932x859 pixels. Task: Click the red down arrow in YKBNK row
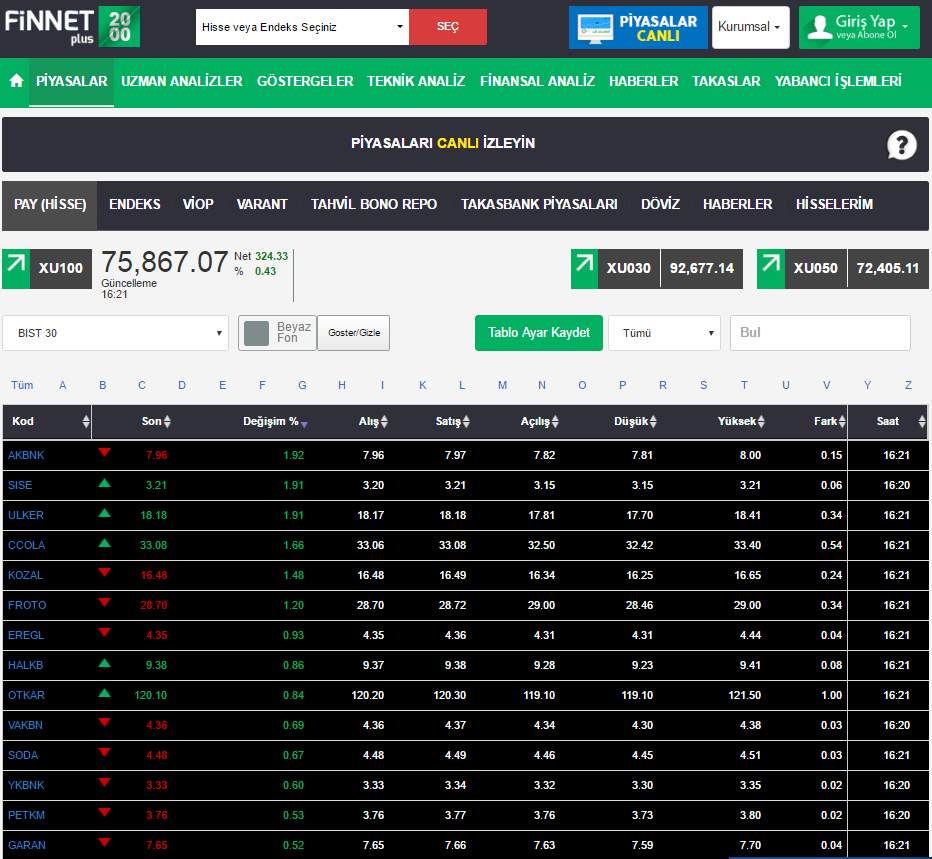coord(105,782)
